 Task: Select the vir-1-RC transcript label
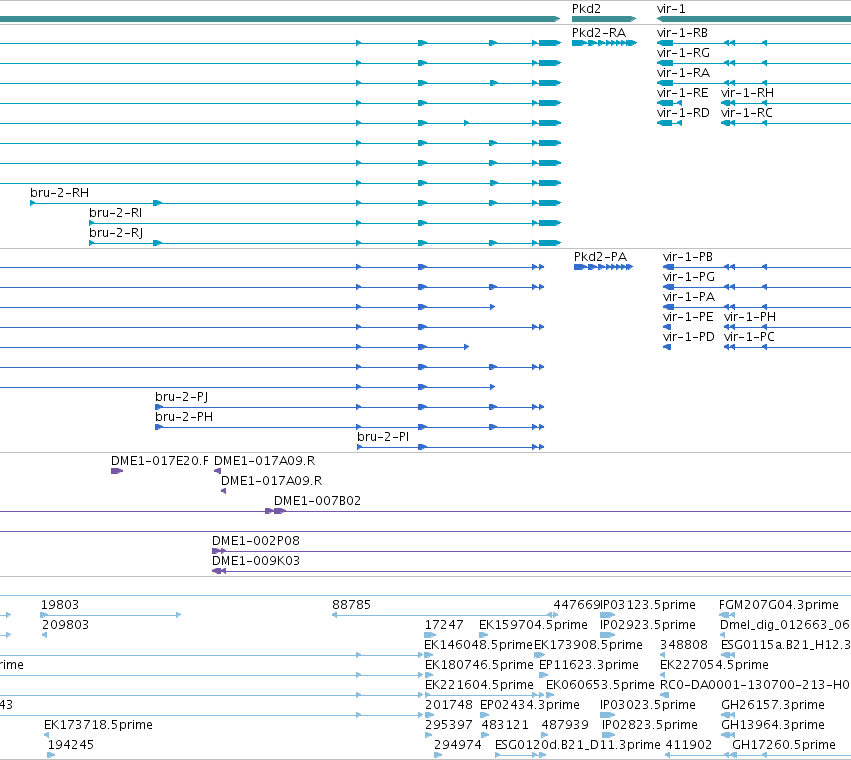(746, 113)
